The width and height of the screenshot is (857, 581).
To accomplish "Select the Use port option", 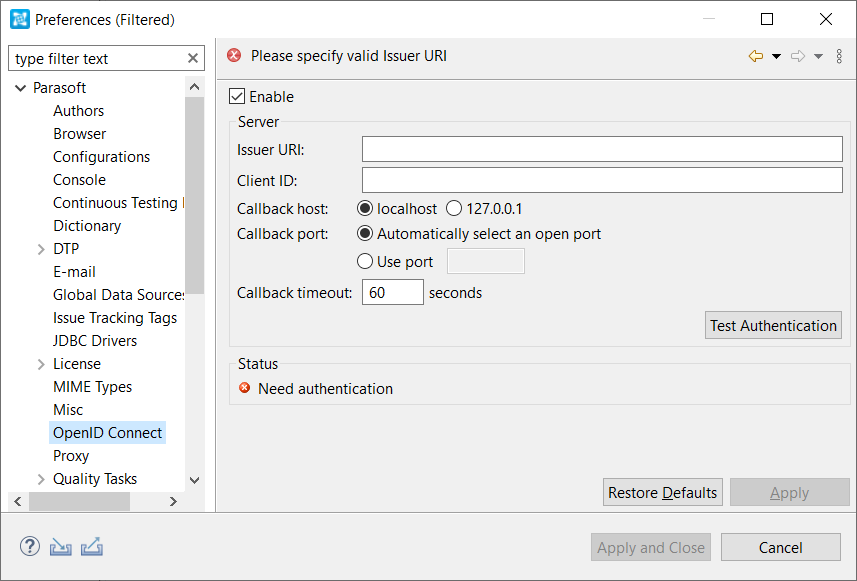I will click(x=365, y=261).
